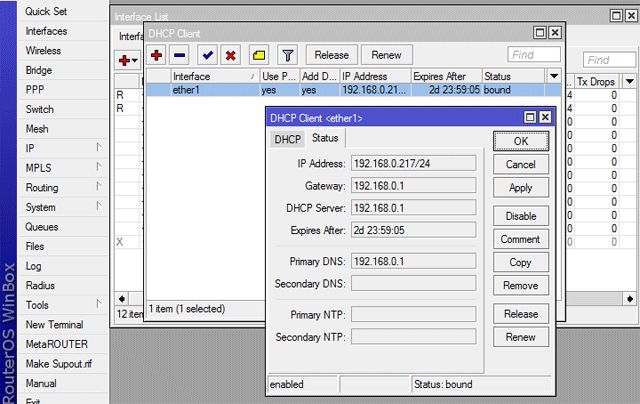Open New Terminal from the sidebar
The image size is (640, 404).
tap(54, 324)
